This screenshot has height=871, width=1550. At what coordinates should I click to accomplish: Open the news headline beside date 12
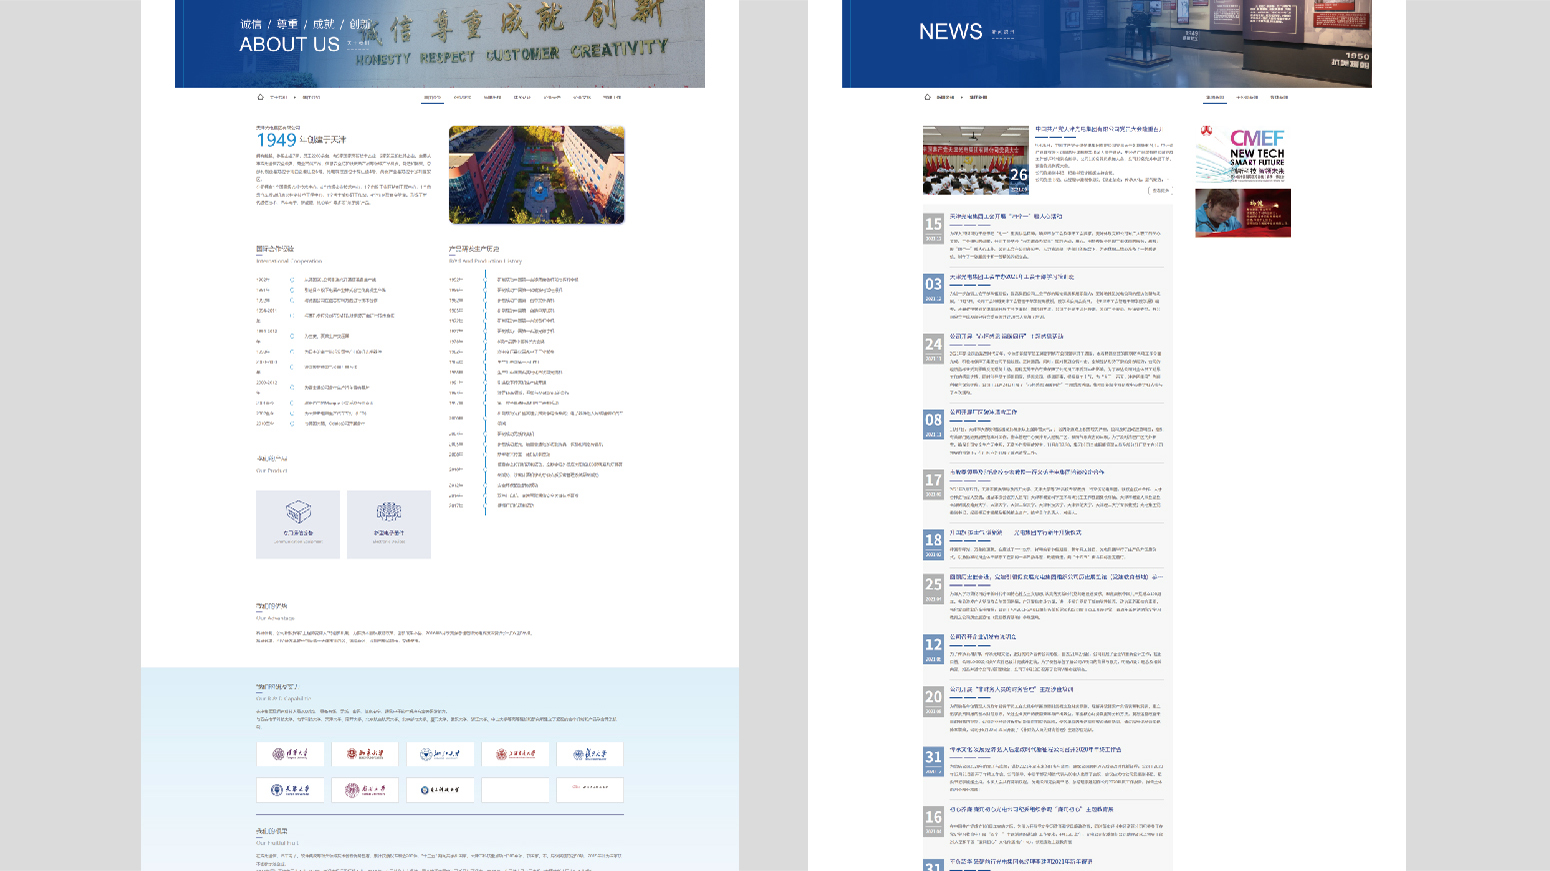pos(983,637)
